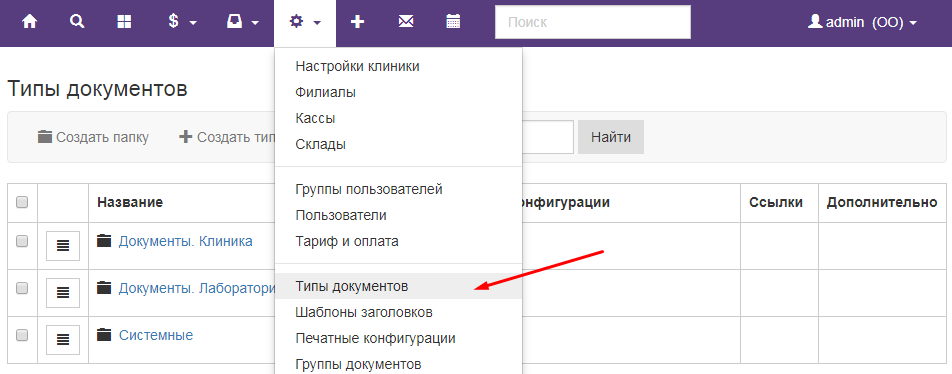Open the envelope messages icon
This screenshot has height=374, width=952.
click(406, 22)
